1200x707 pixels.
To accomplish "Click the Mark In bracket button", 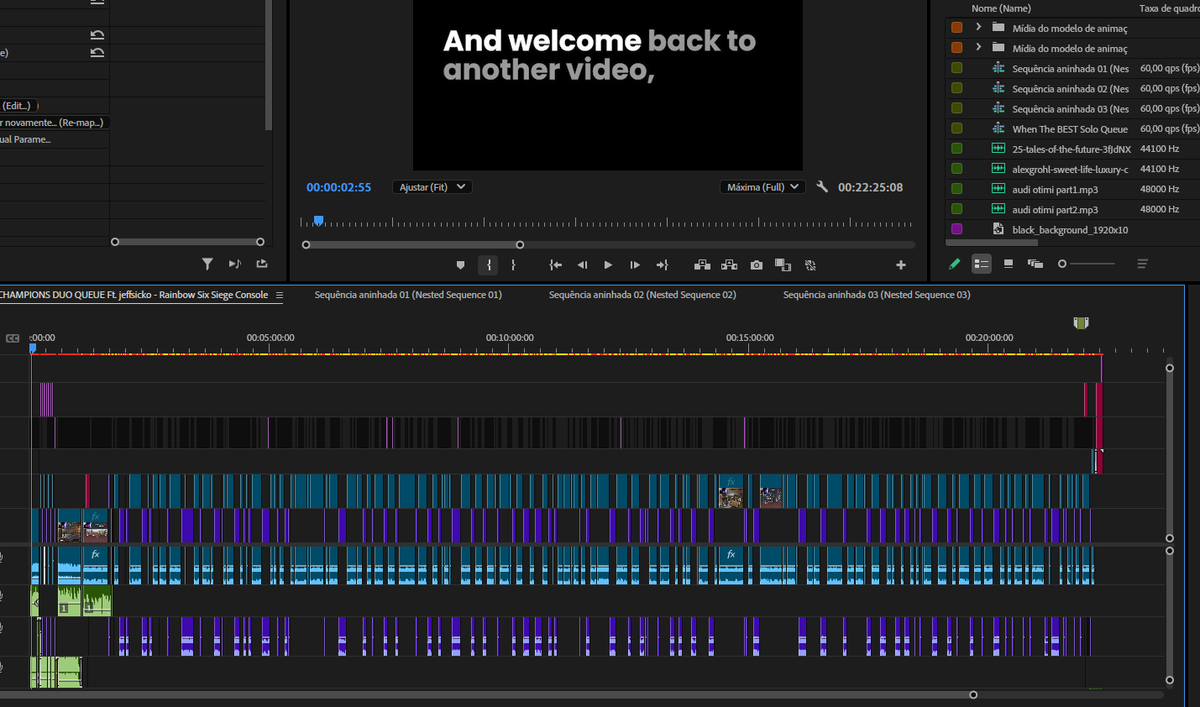I will click(x=489, y=265).
